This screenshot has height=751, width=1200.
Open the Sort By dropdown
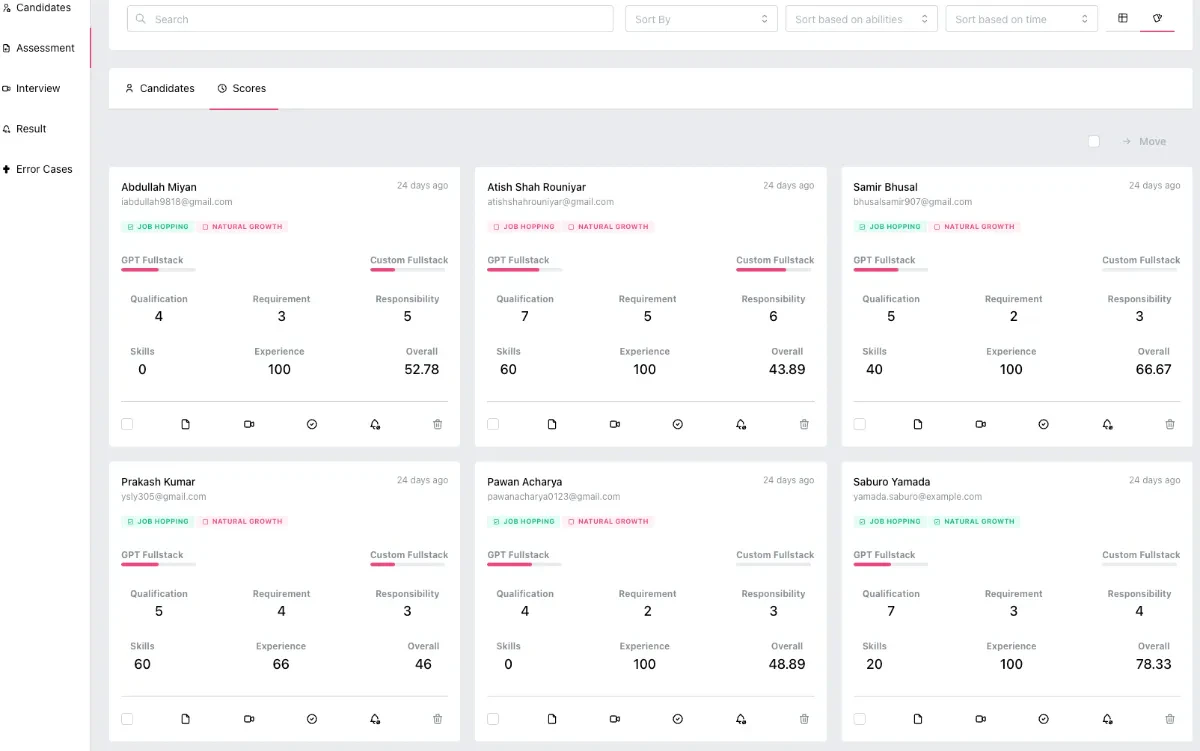(x=700, y=18)
